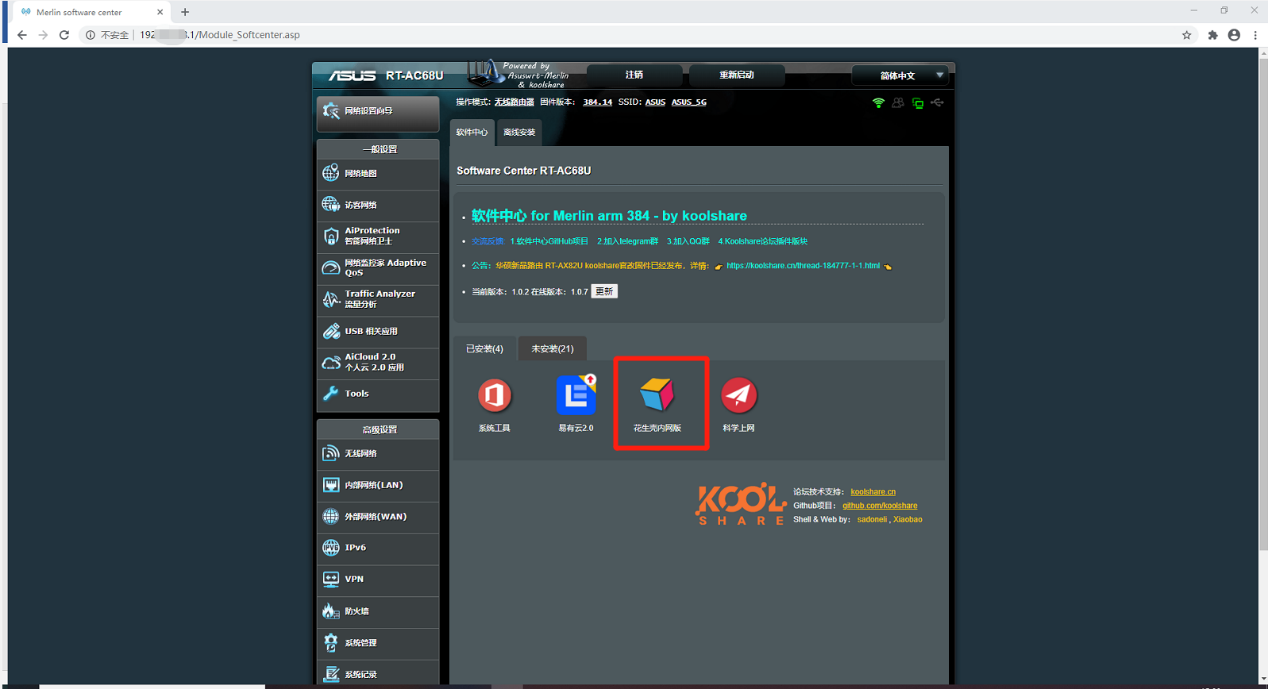Open the Chrome extensions puzzle icon
Viewport: 1268px width, 689px height.
pyautogui.click(x=1213, y=35)
